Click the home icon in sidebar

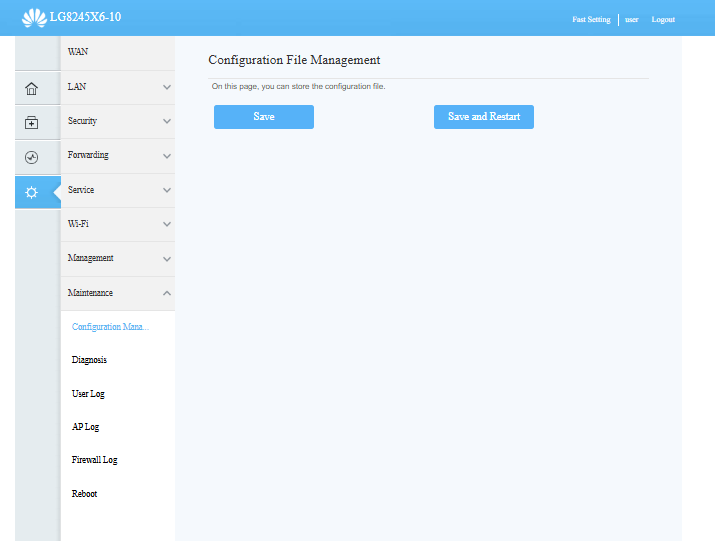point(31,88)
